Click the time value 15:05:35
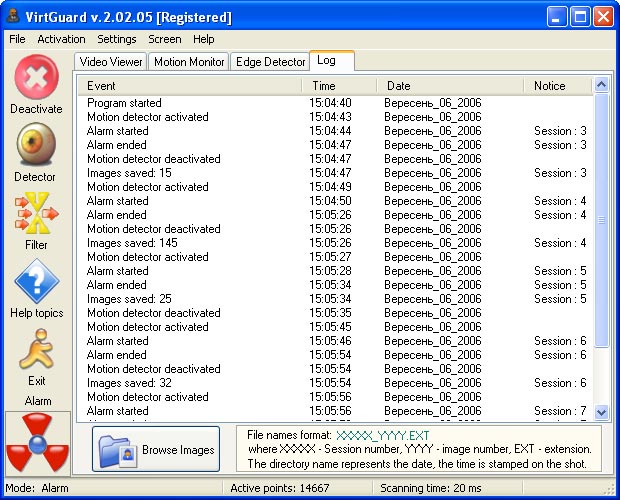Image resolution: width=620 pixels, height=500 pixels. tap(330, 313)
